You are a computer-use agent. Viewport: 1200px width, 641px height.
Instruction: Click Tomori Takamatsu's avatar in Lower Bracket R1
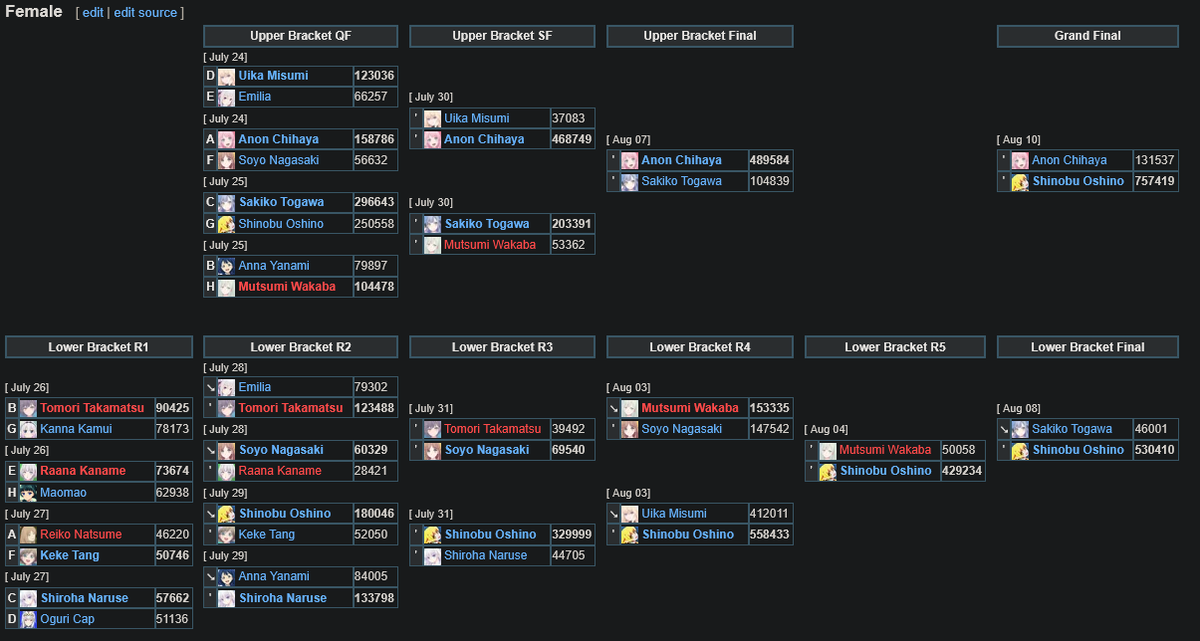[29, 408]
